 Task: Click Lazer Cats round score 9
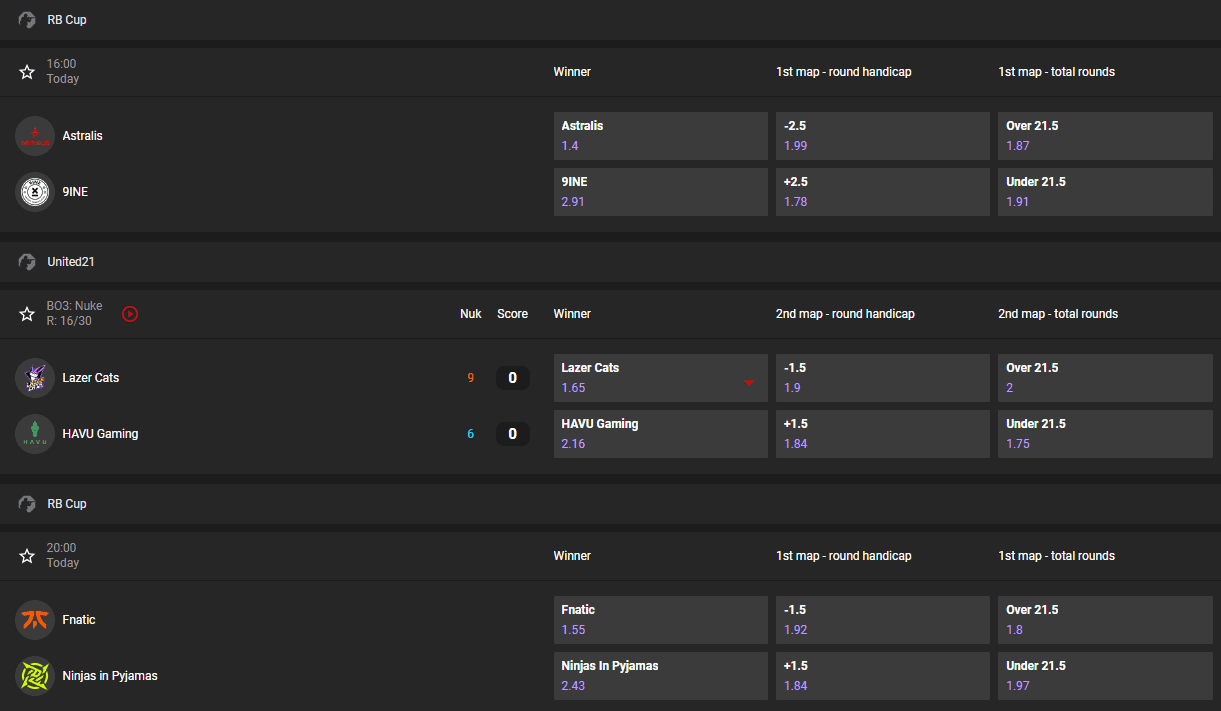tap(470, 378)
